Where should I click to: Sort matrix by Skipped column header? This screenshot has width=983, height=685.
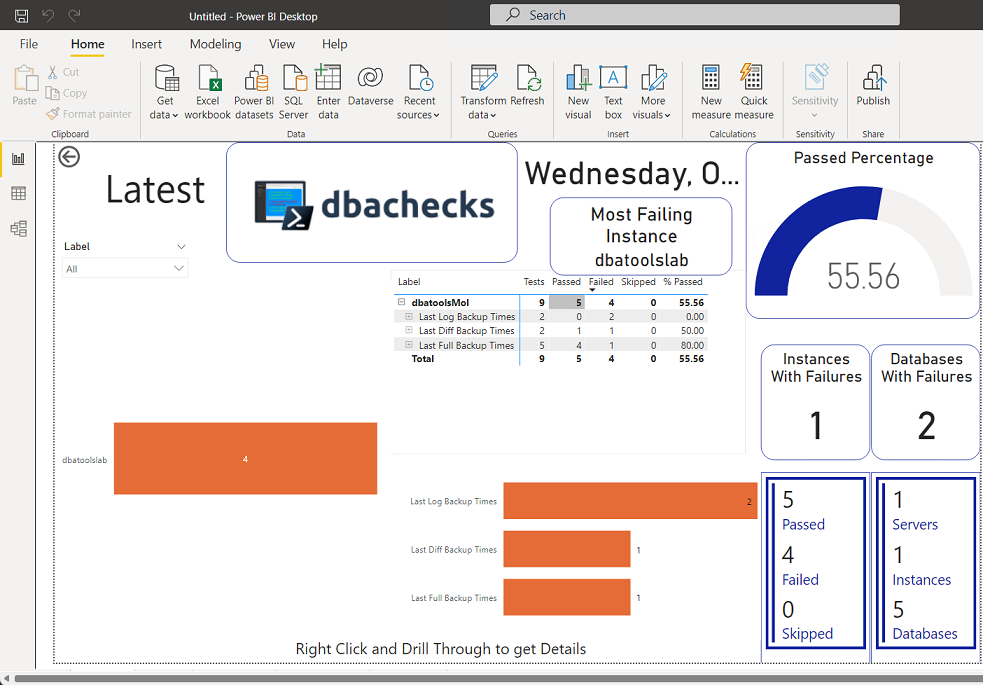click(x=638, y=282)
